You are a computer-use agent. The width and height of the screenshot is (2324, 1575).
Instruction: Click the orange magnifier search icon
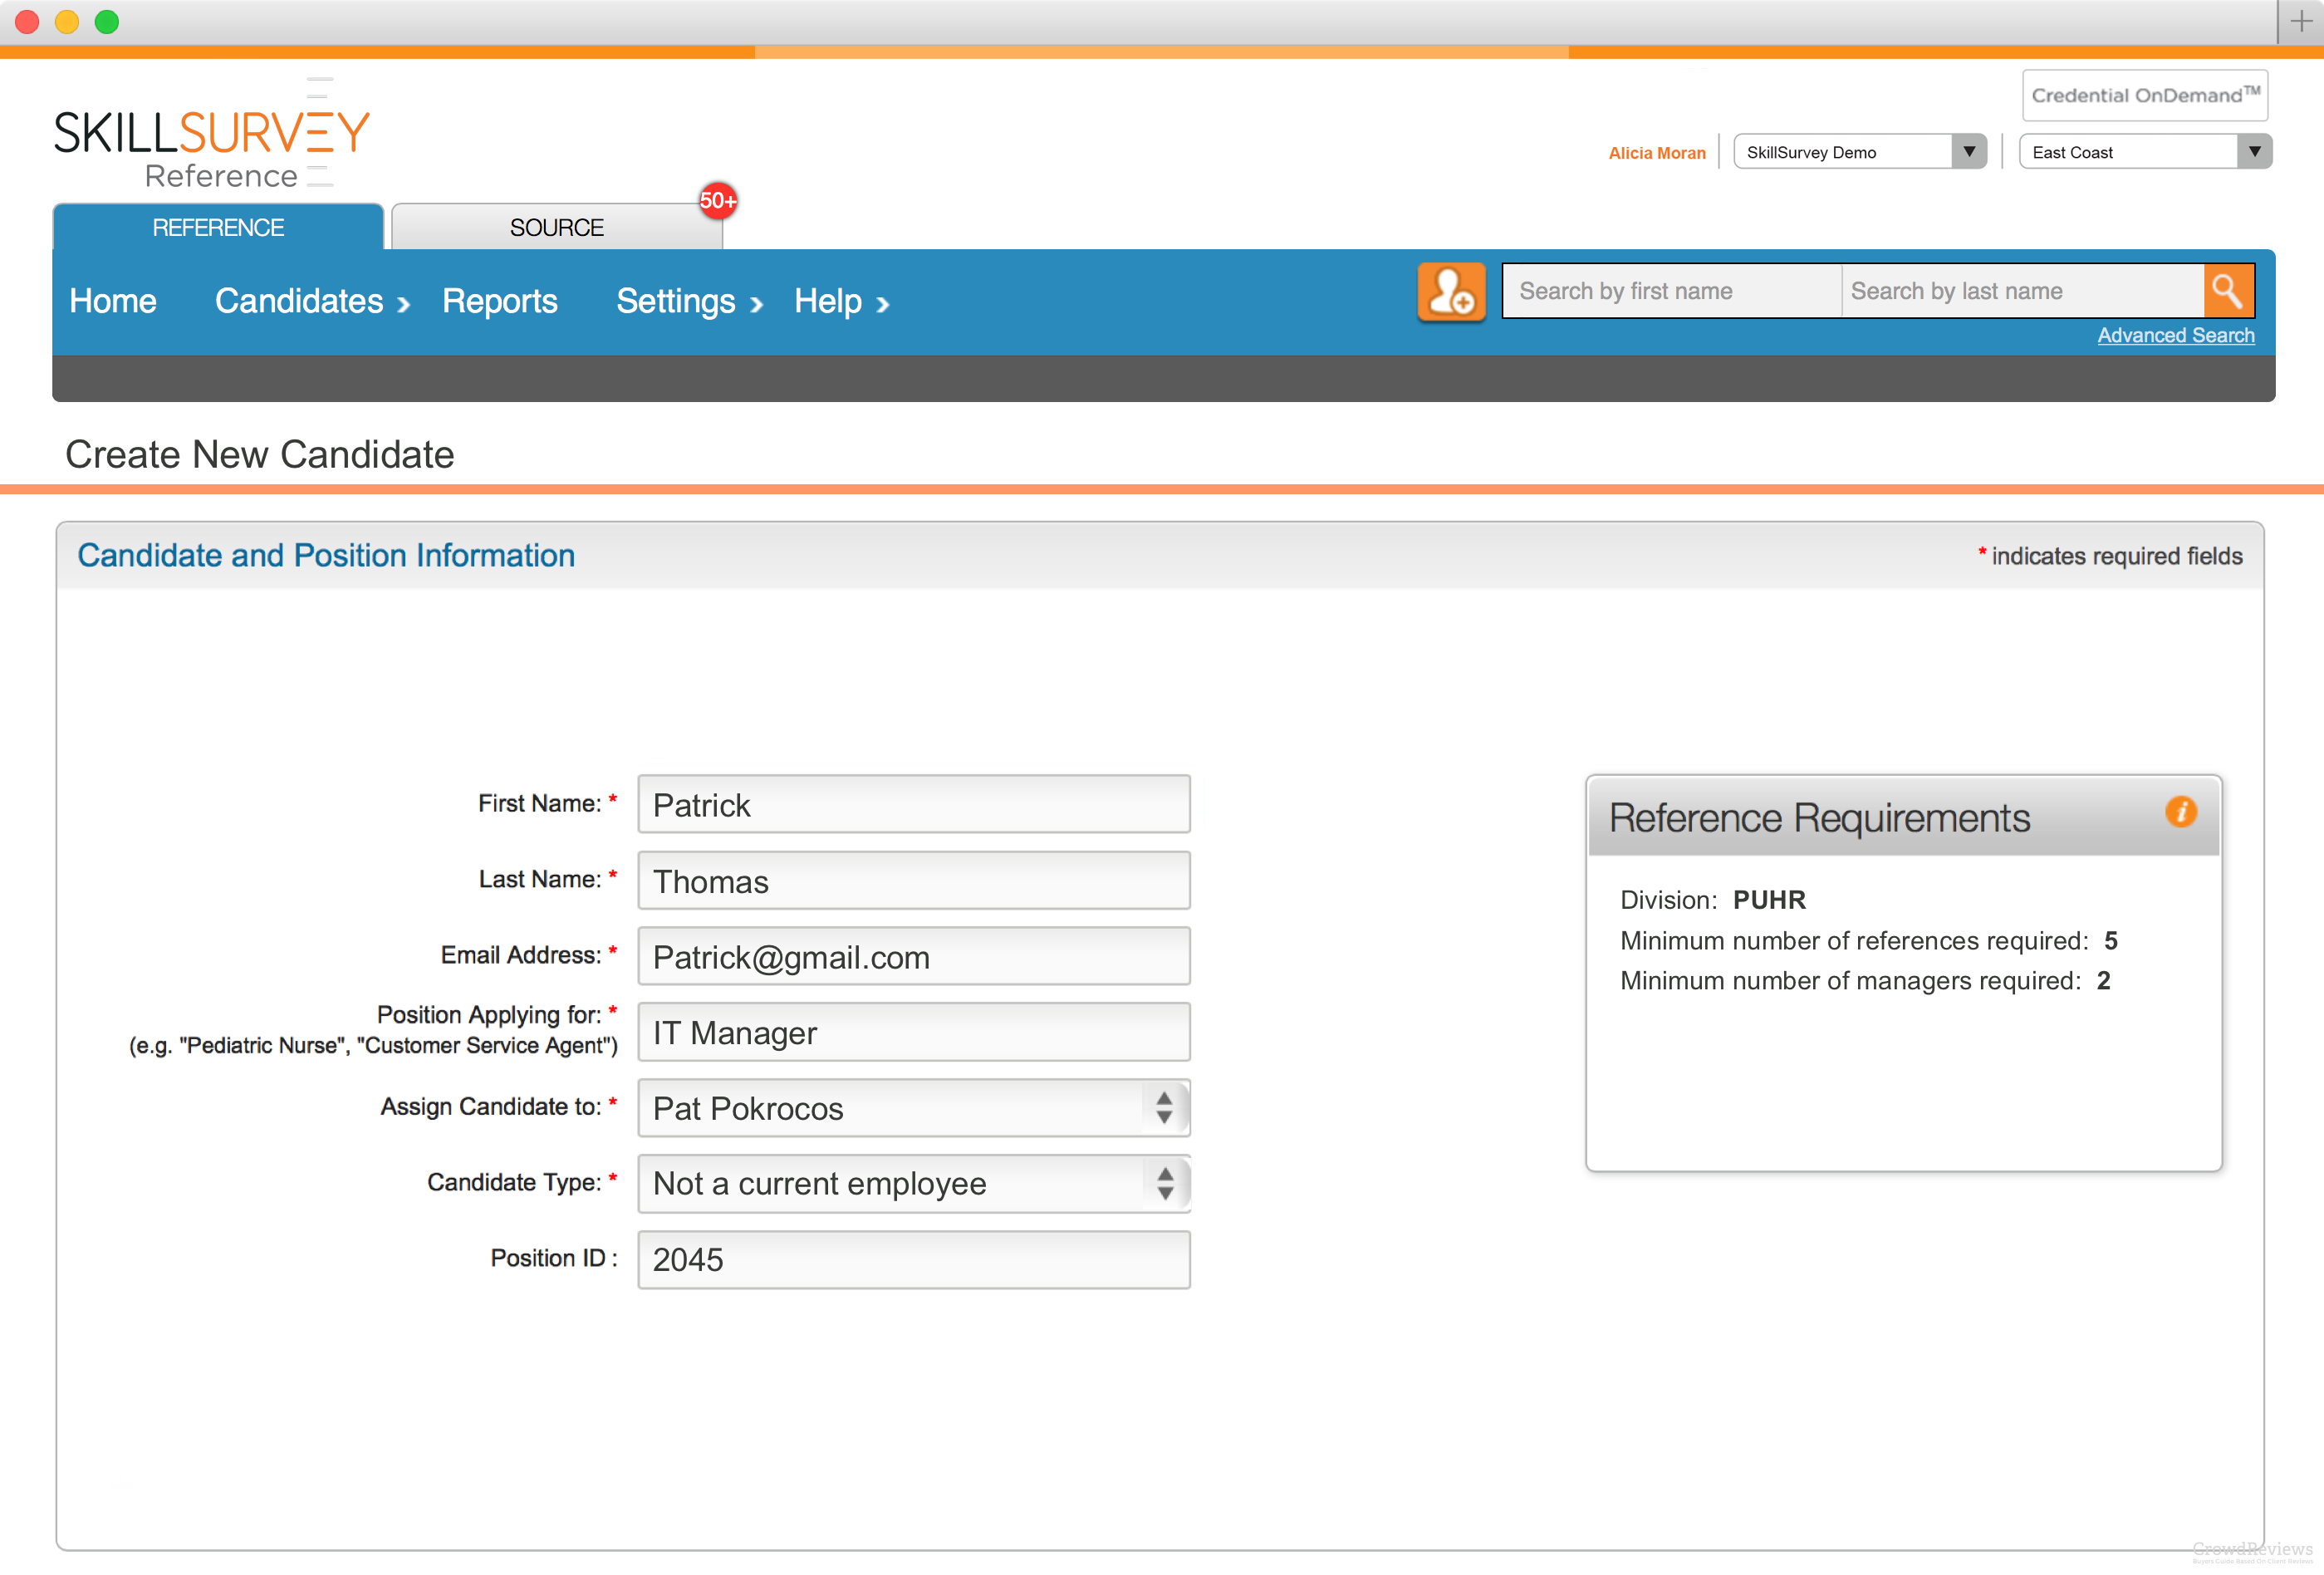[x=2228, y=291]
